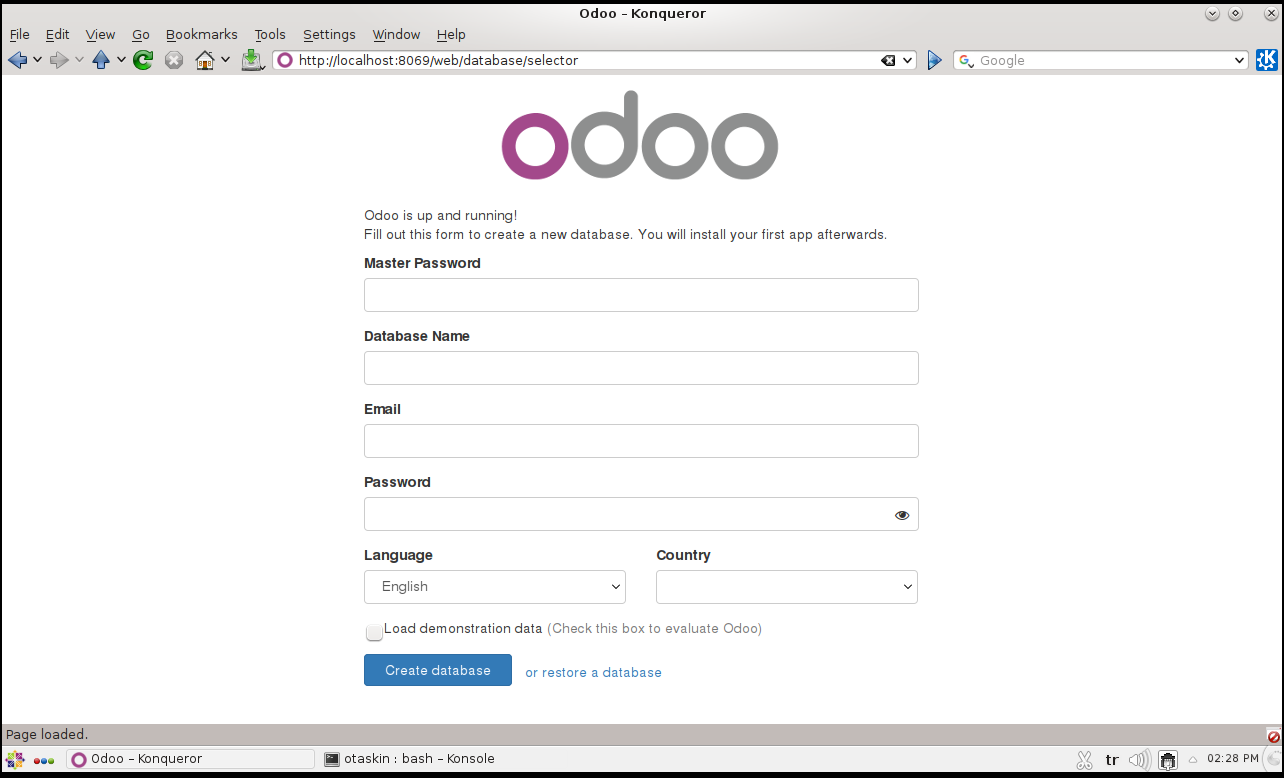Image resolution: width=1284 pixels, height=778 pixels.
Task: Open Klipper scissors icon in system tray
Action: pyautogui.click(x=1084, y=760)
